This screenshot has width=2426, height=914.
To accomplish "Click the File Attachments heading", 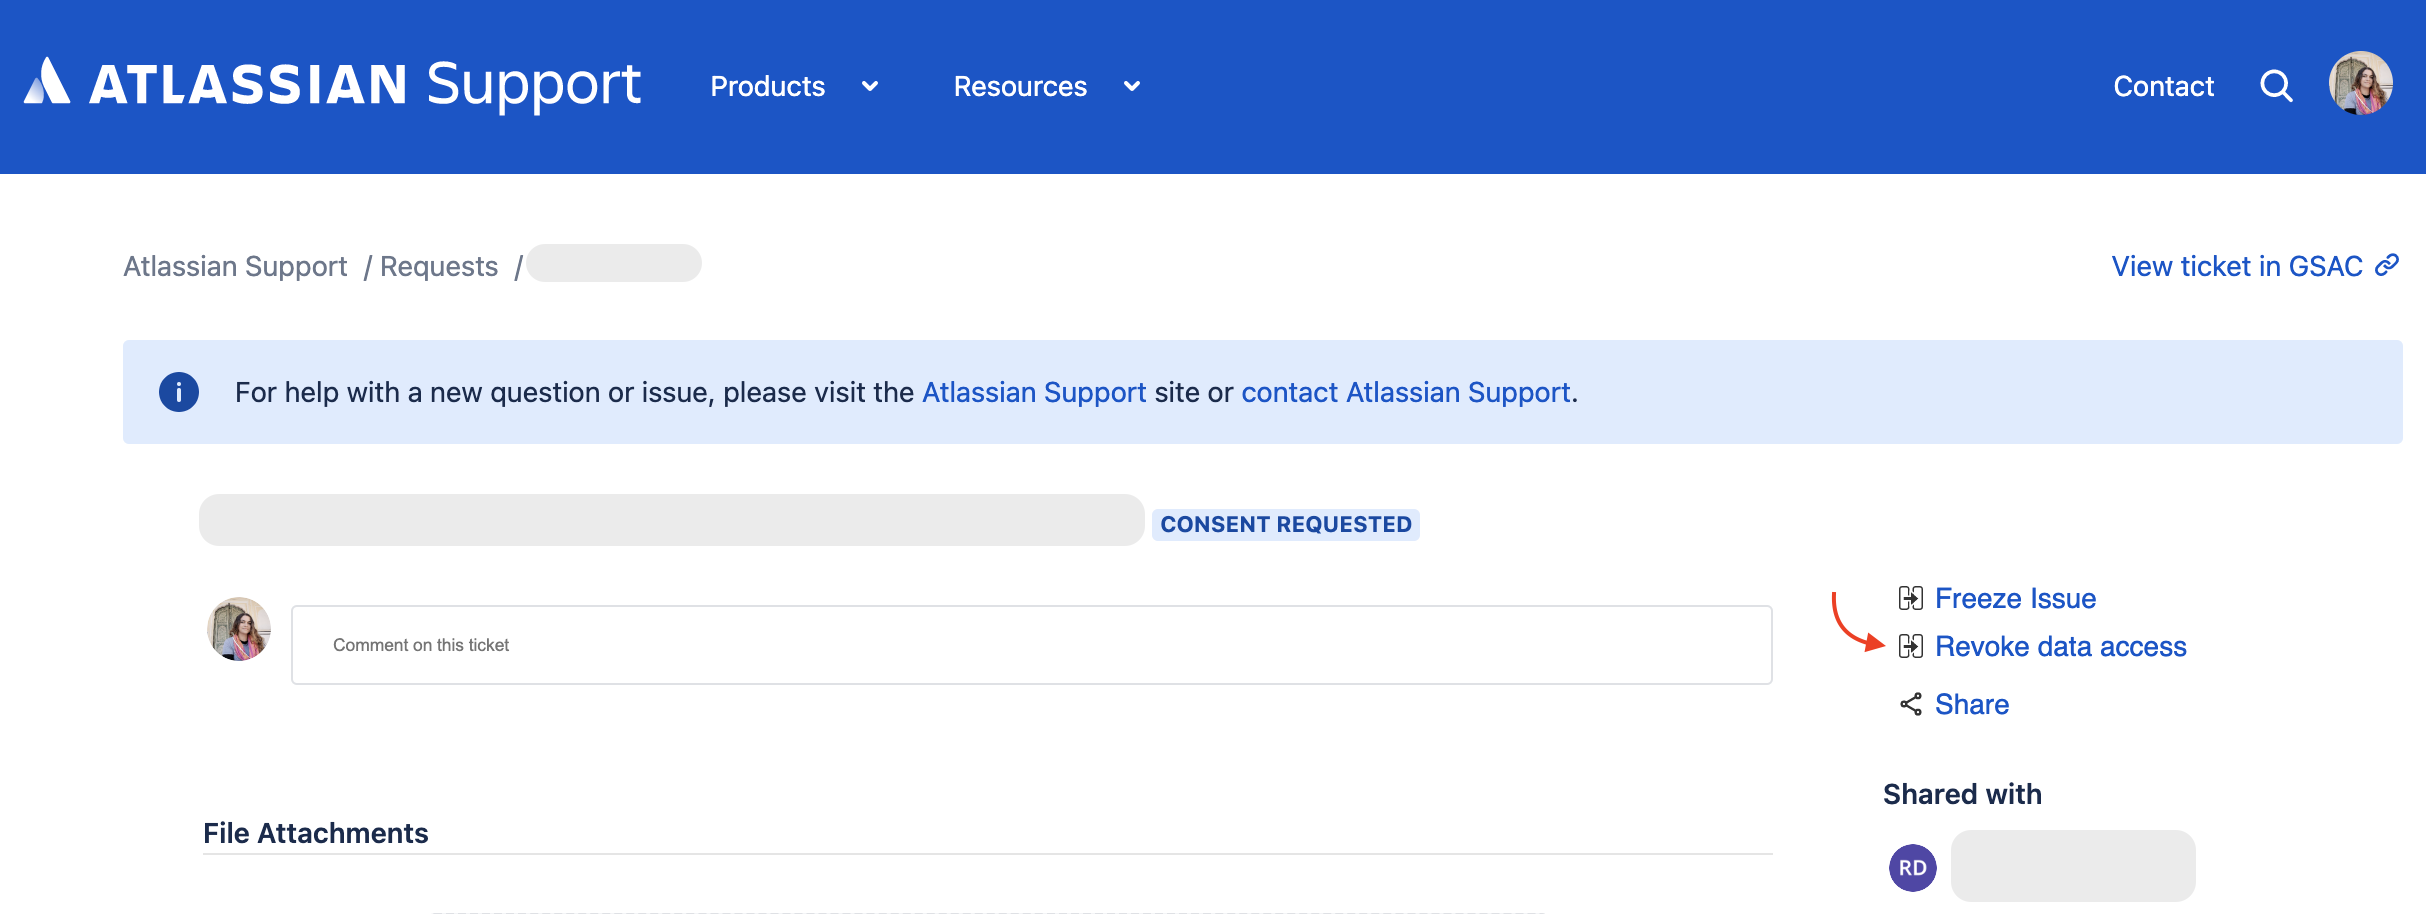I will pos(315,833).
